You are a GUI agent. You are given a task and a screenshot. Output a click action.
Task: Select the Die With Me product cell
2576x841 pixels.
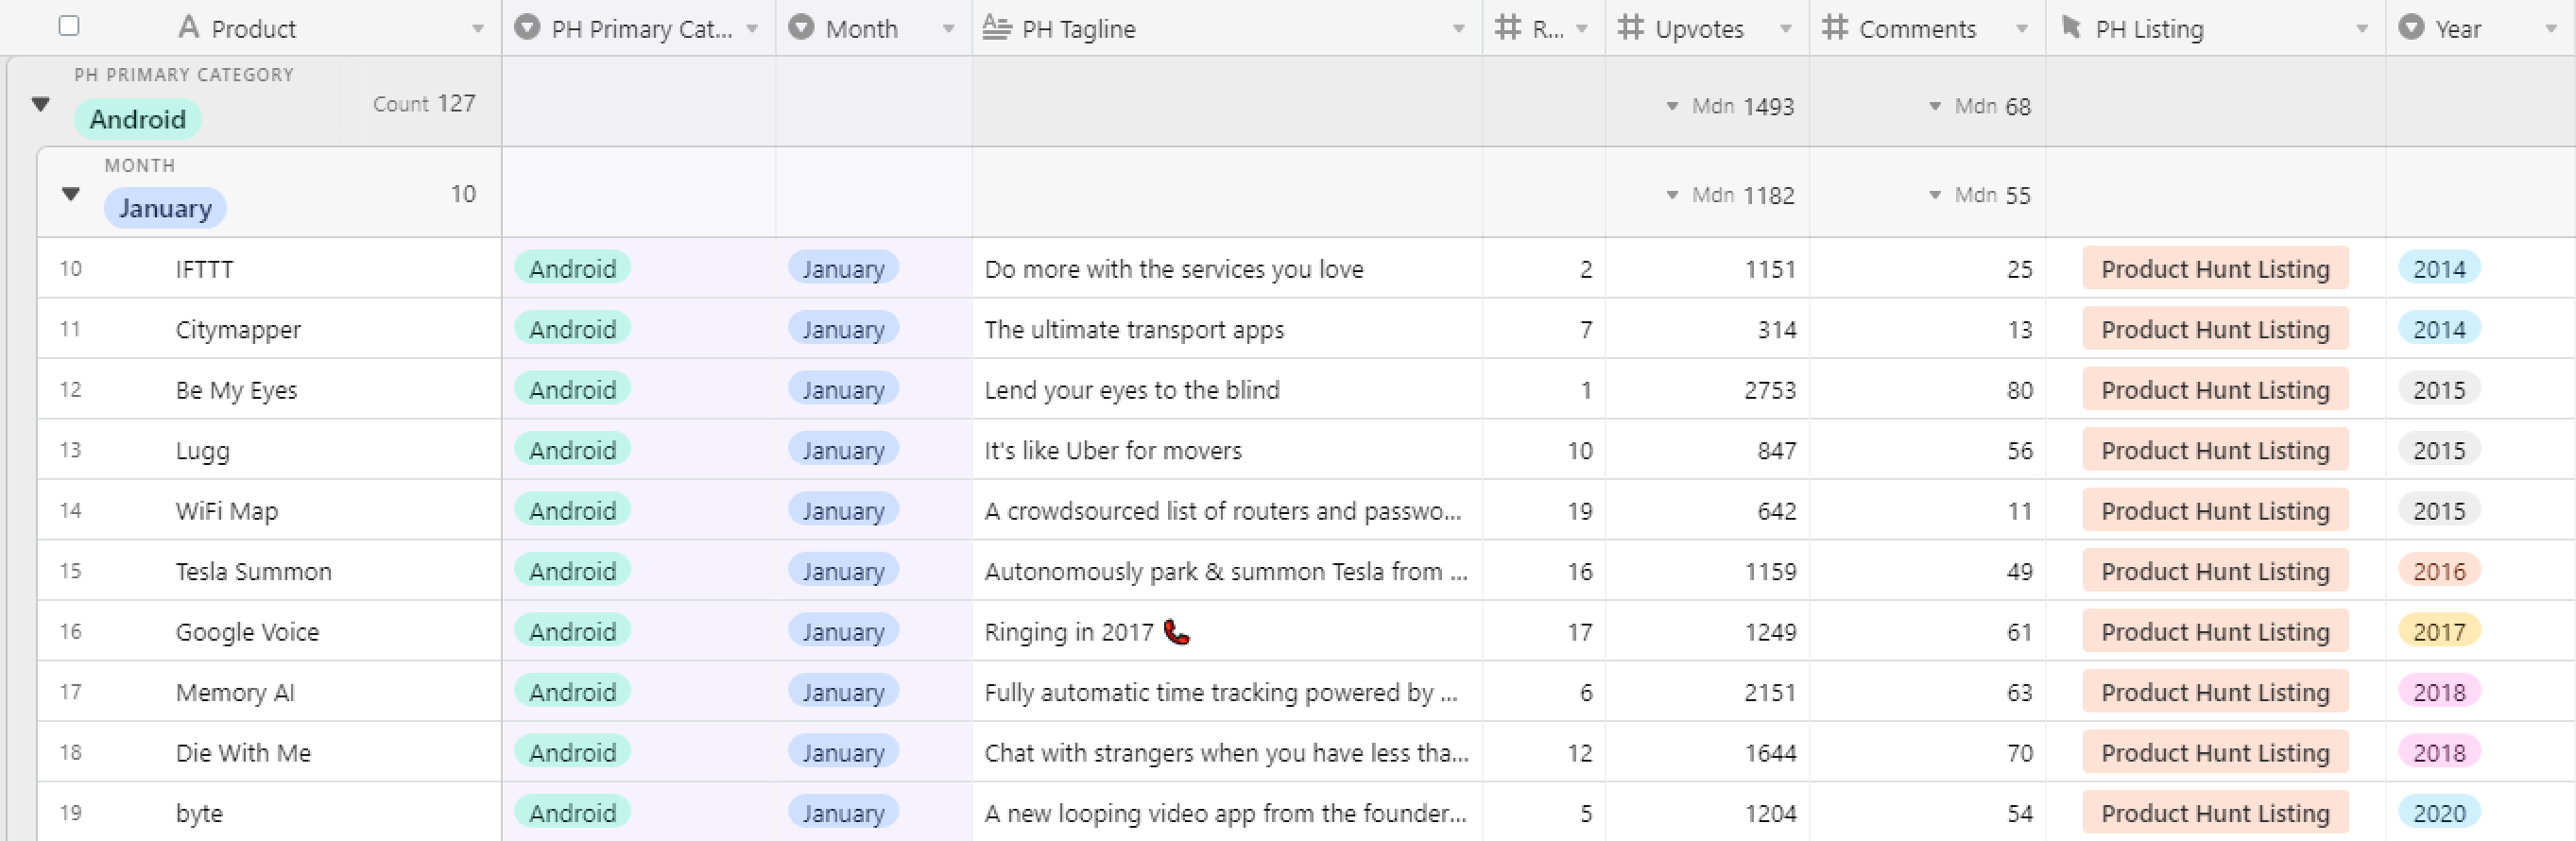(x=269, y=752)
